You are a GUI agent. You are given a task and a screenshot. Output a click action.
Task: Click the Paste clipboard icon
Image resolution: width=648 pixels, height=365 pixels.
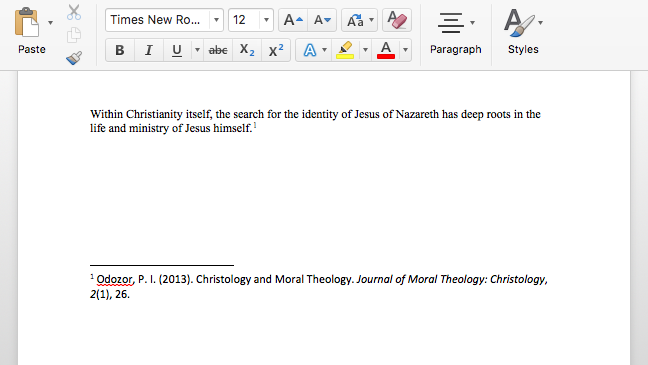27,22
